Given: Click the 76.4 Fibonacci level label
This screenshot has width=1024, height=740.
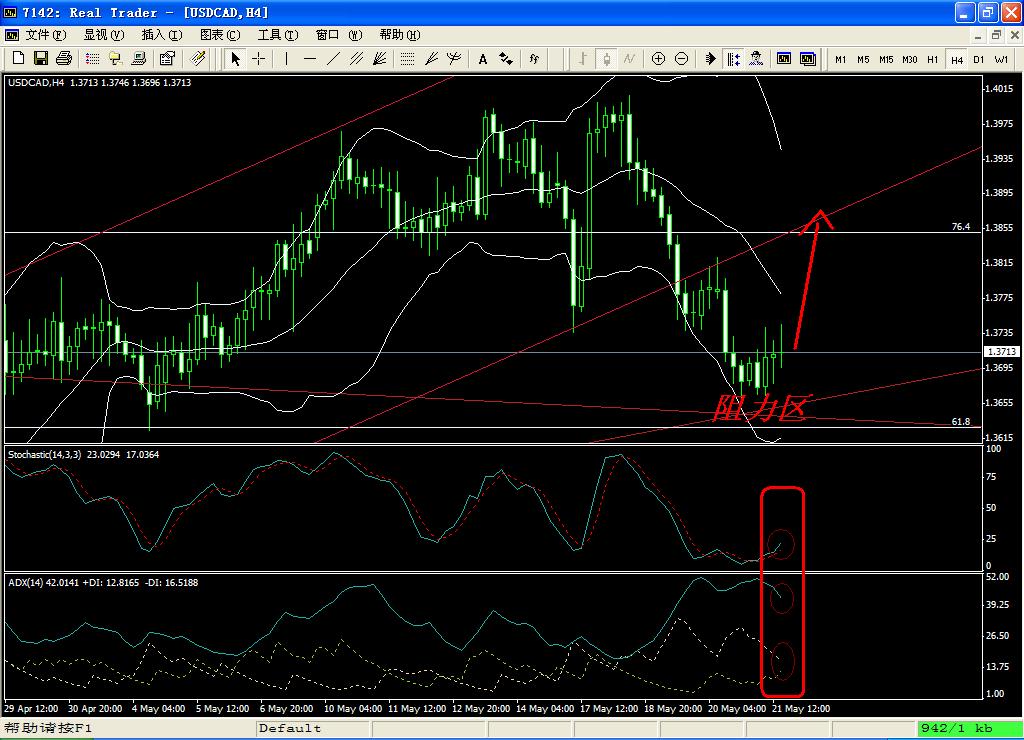Looking at the screenshot, I should tap(961, 227).
